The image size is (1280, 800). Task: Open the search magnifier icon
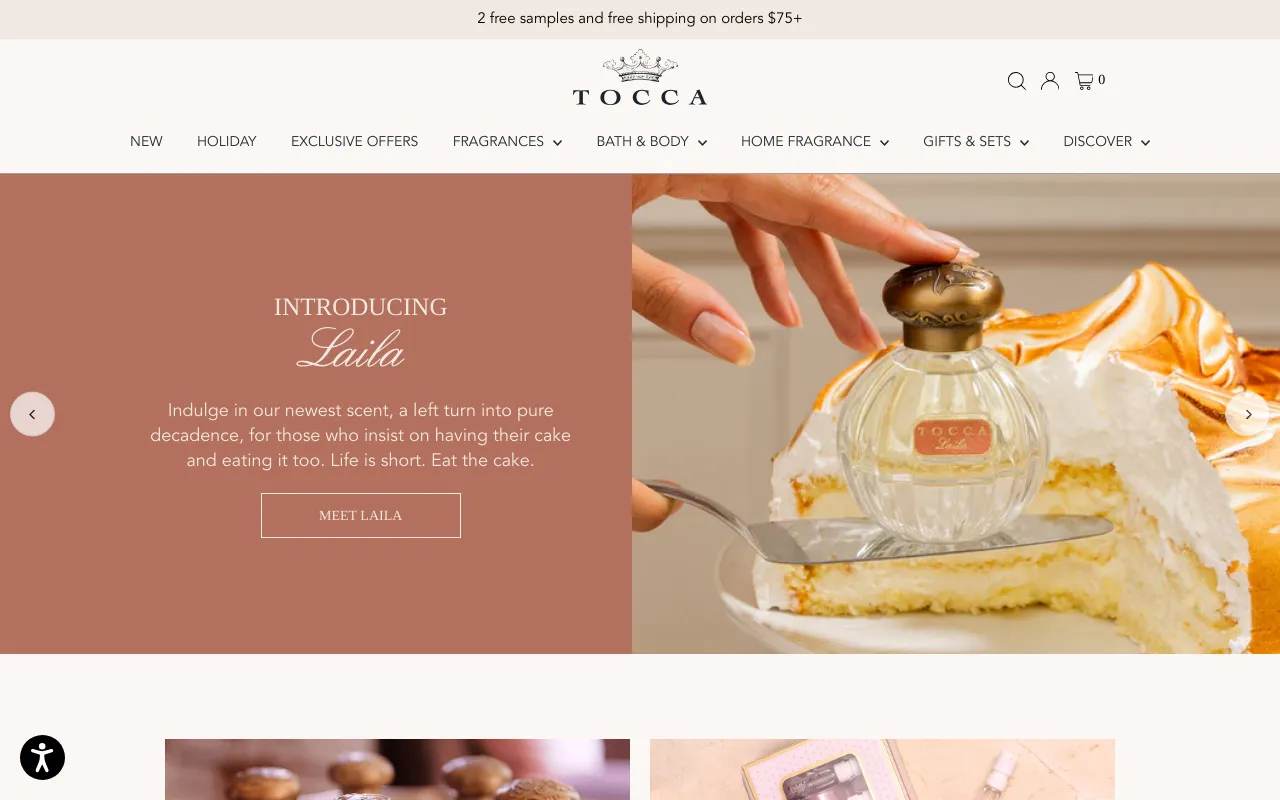pyautogui.click(x=1017, y=81)
